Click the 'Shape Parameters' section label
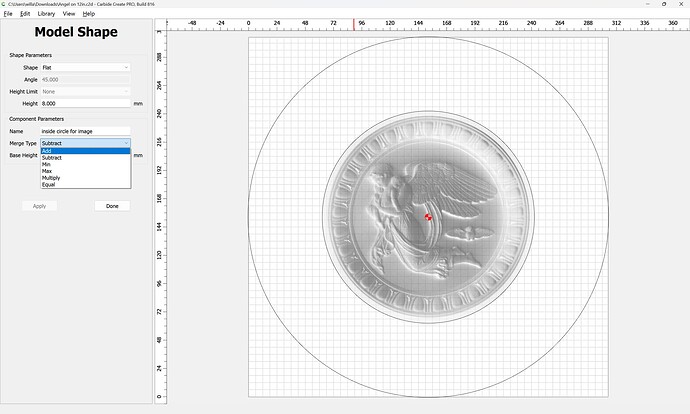This screenshot has height=414, width=690. pyautogui.click(x=30, y=55)
